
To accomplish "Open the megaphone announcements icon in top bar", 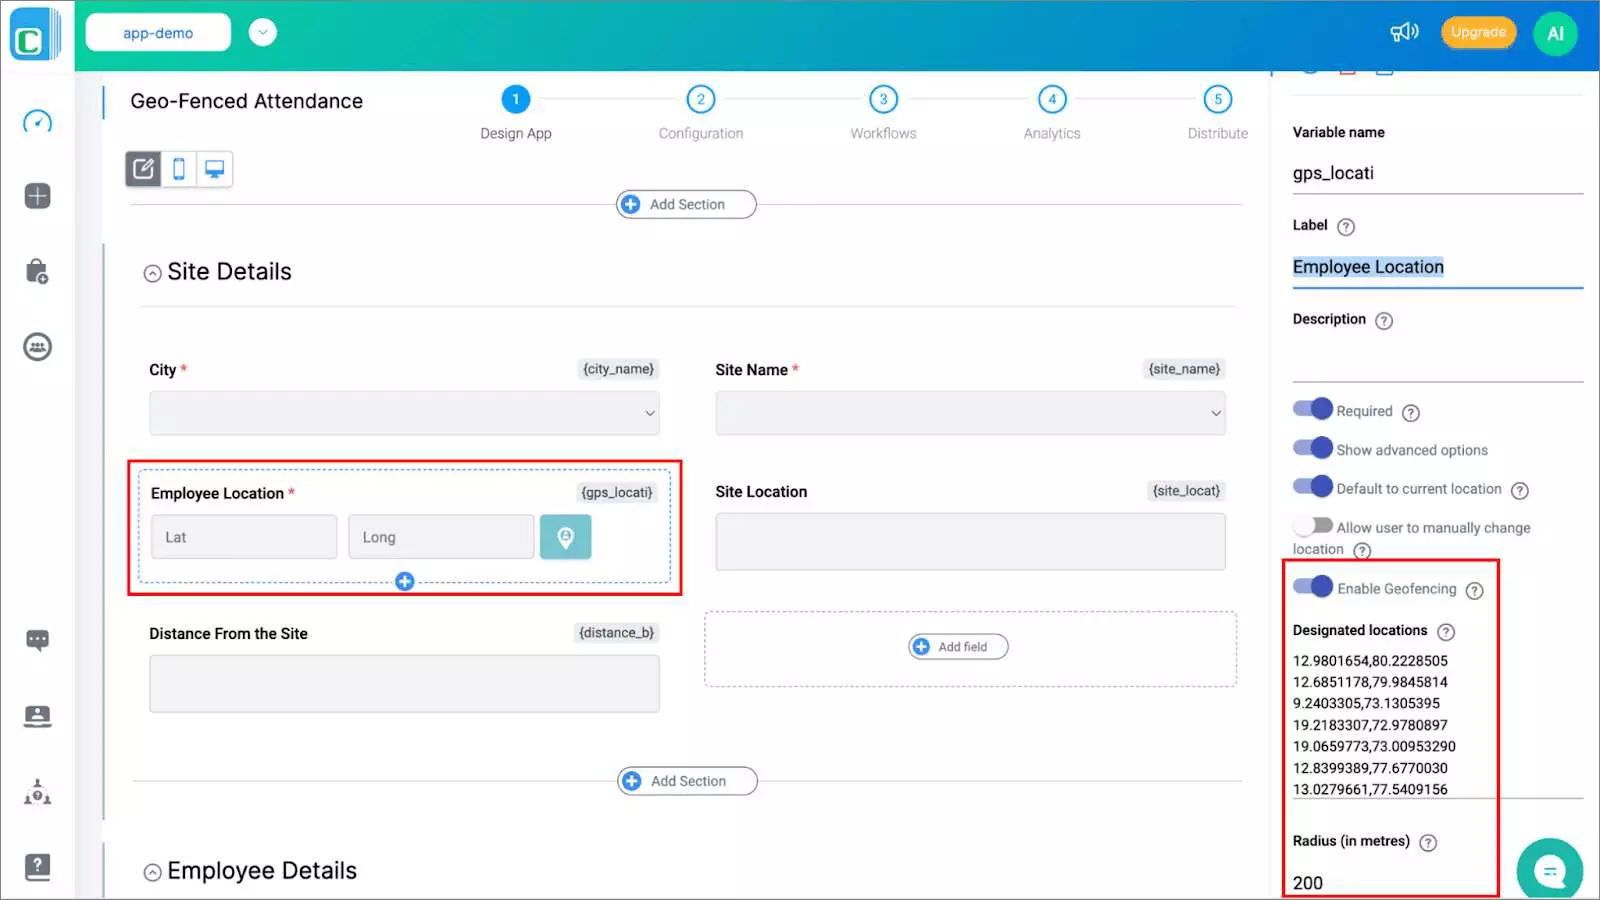I will click(1405, 31).
